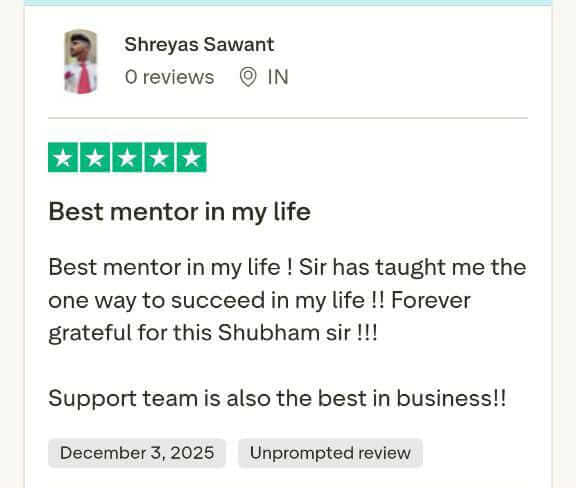Click the top blue border of the card

[288, 3]
